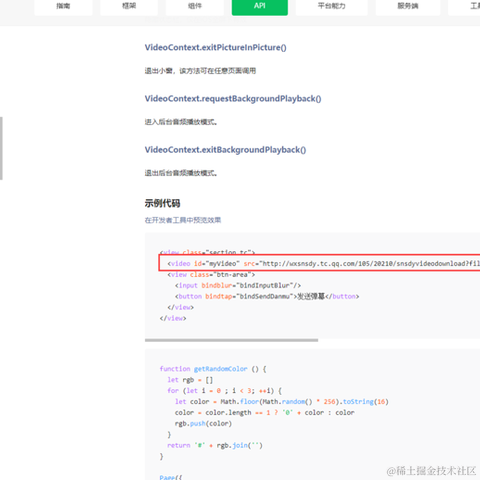The width and height of the screenshot is (480, 480).
Task: Click the color.length == 1 code line
Action: 265,413
